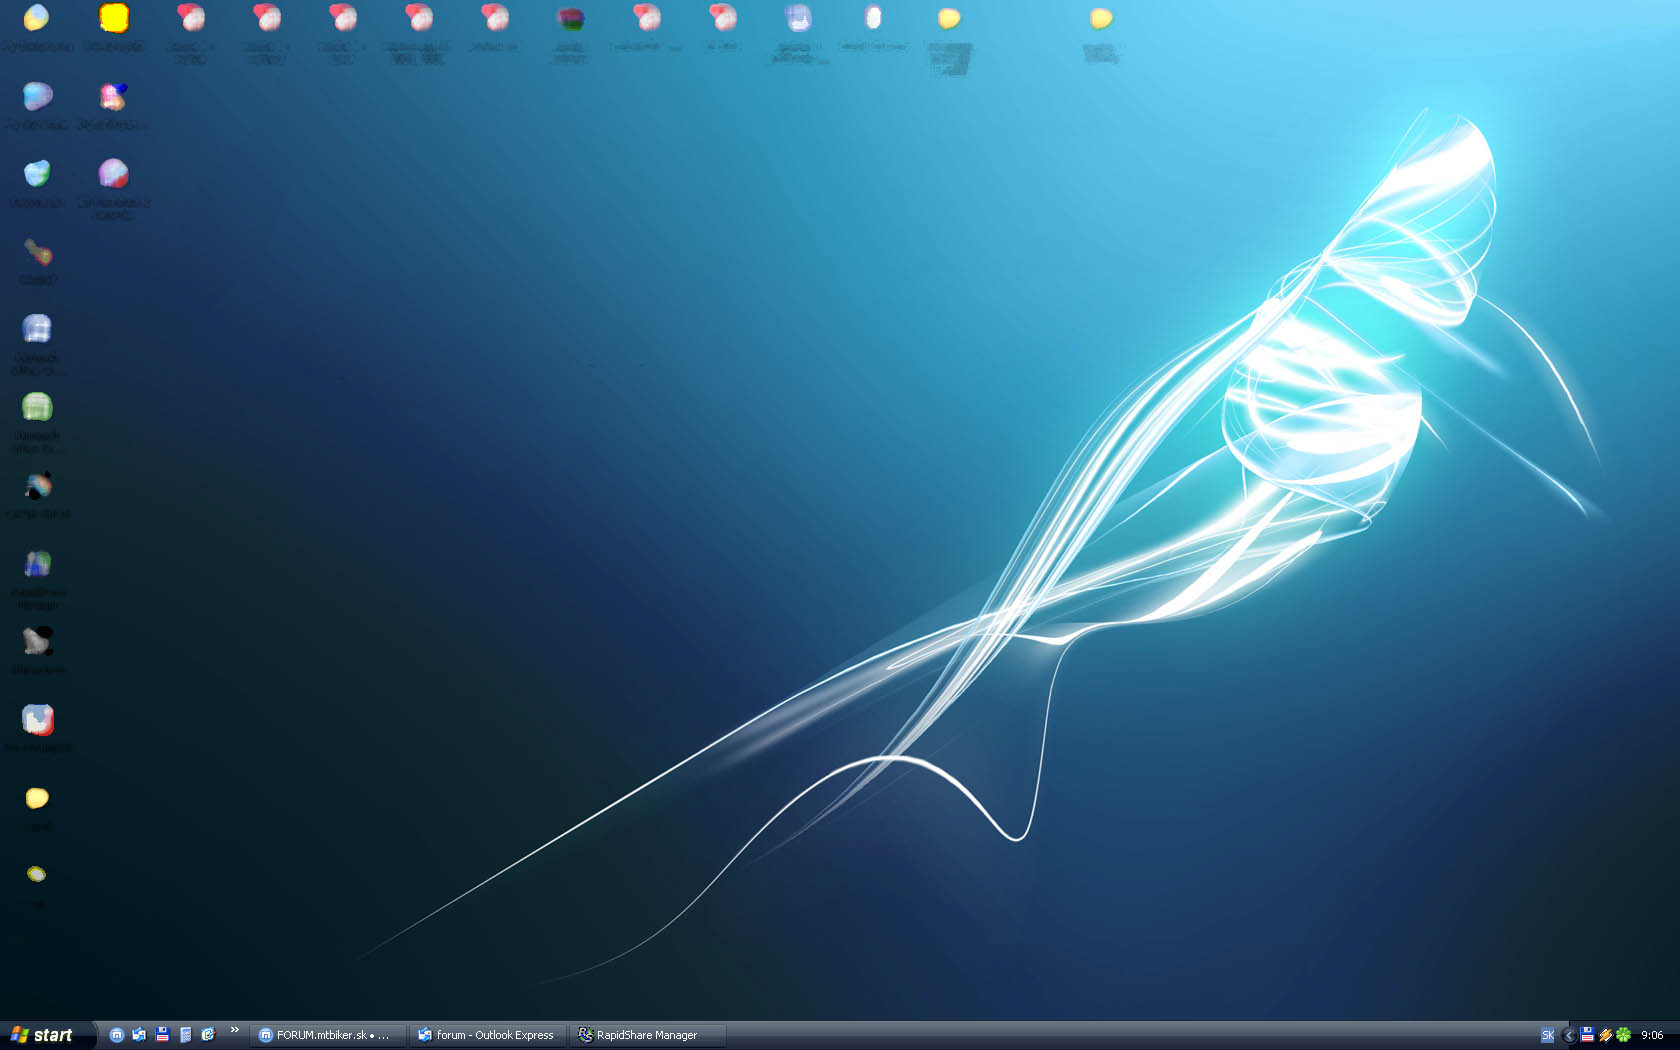Switch to forum - Outlook Express window
The image size is (1680, 1050).
[x=487, y=1035]
